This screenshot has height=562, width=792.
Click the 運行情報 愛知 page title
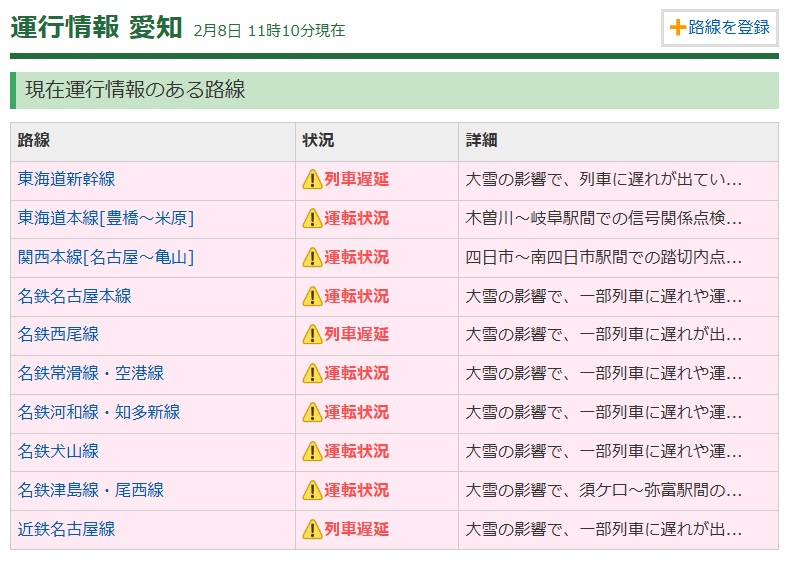96,27
